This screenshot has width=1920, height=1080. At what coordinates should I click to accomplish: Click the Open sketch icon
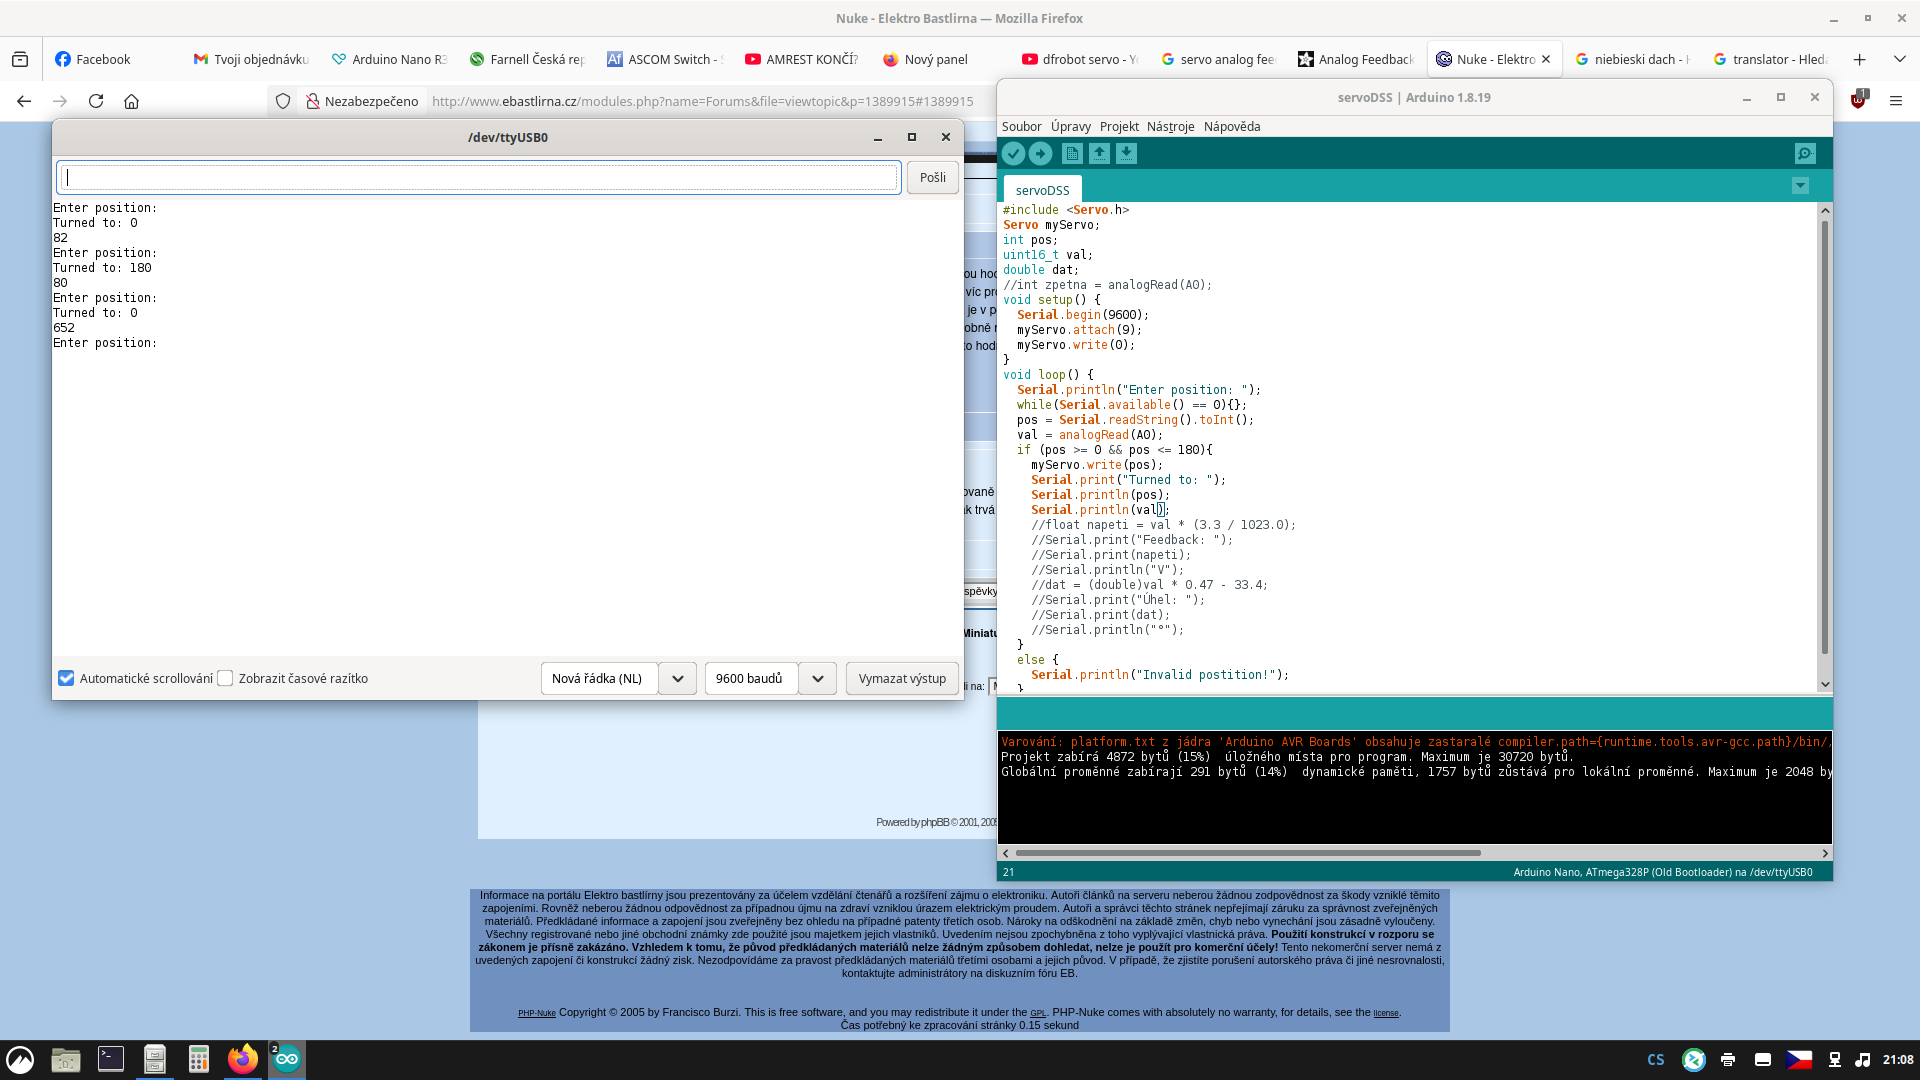1099,153
